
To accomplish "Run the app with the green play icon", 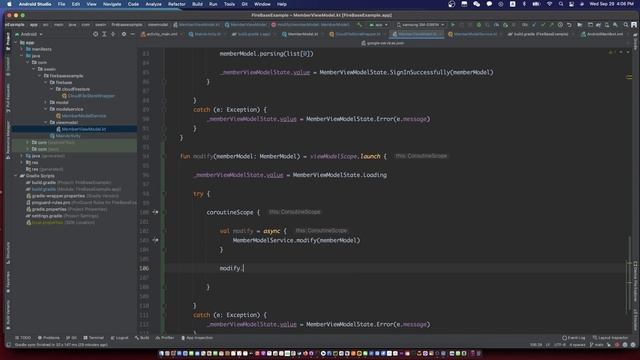I will [453, 25].
